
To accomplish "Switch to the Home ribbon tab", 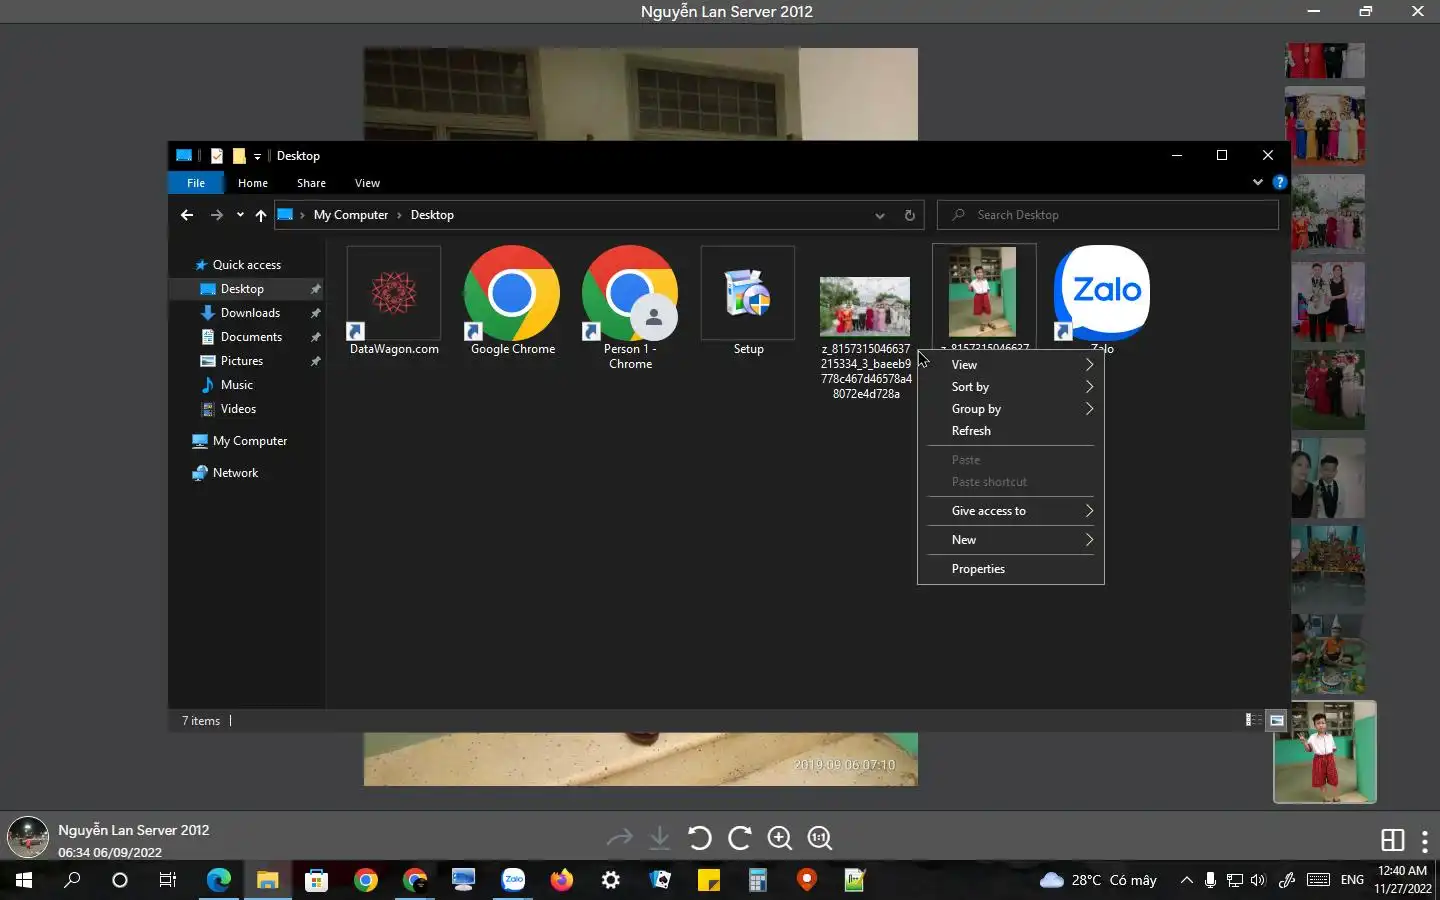I will click(x=253, y=183).
